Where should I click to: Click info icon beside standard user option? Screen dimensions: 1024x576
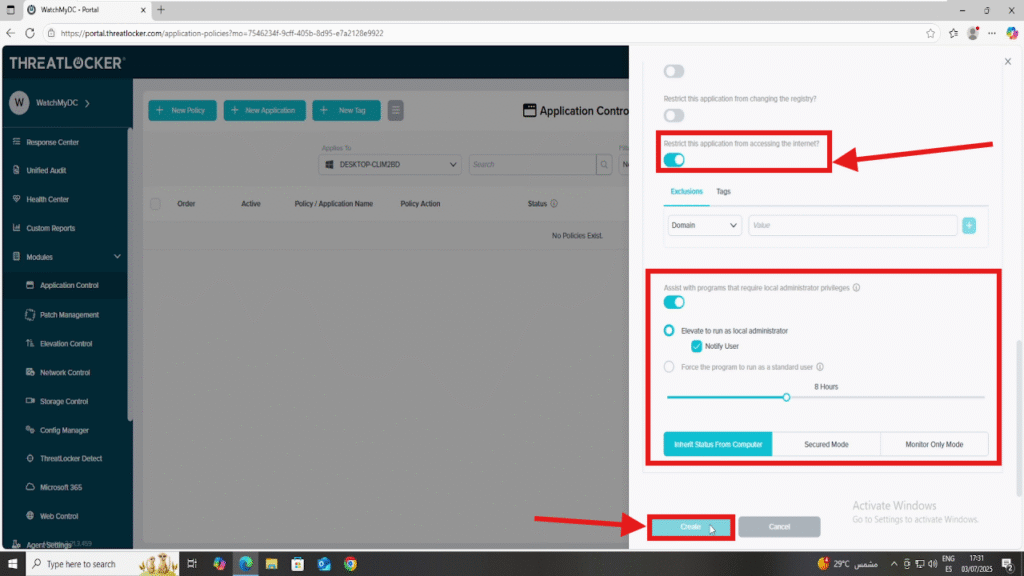point(820,367)
